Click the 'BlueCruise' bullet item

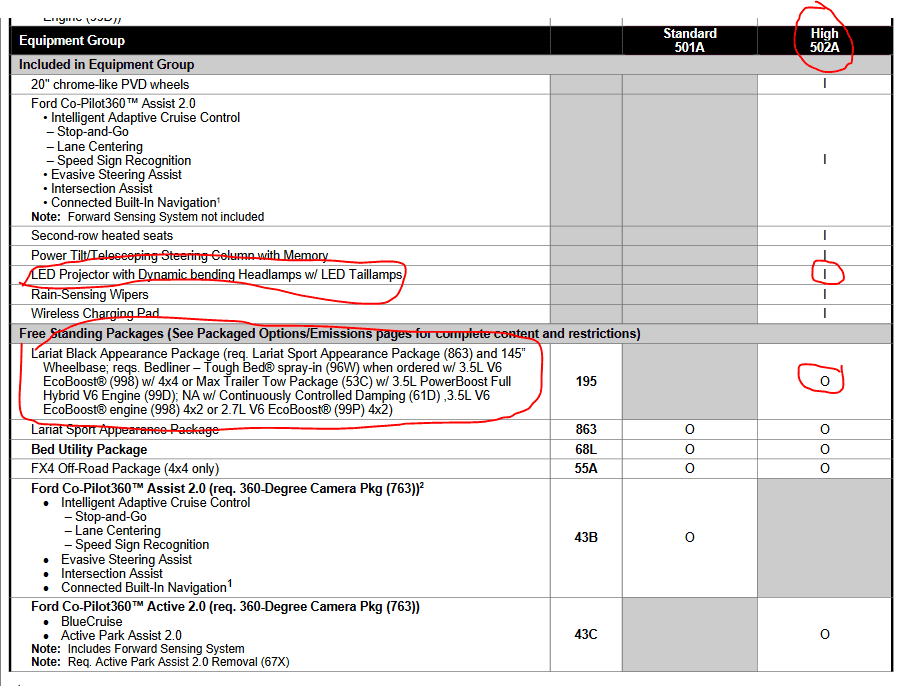92,621
